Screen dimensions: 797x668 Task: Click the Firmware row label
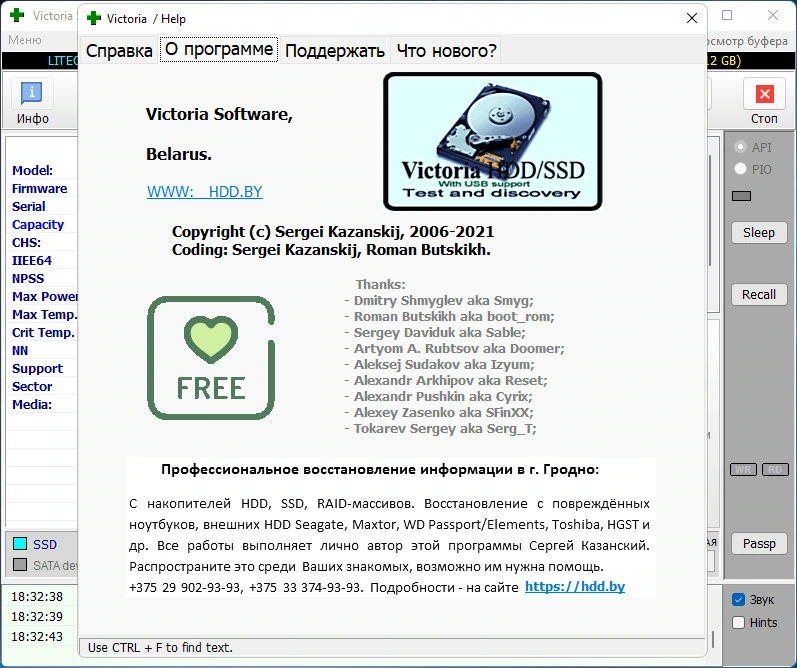(x=40, y=189)
